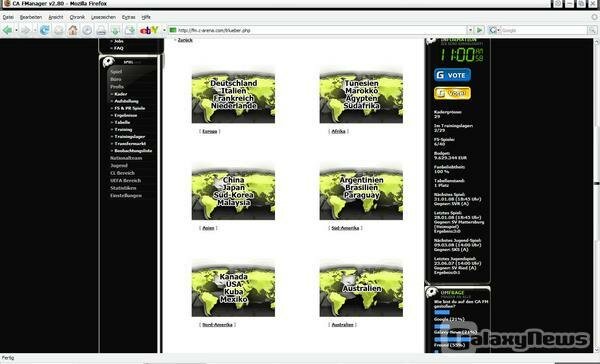Open the Nord-Amerika link
Image resolution: width=600 pixels, height=364 pixels.
pyautogui.click(x=217, y=325)
